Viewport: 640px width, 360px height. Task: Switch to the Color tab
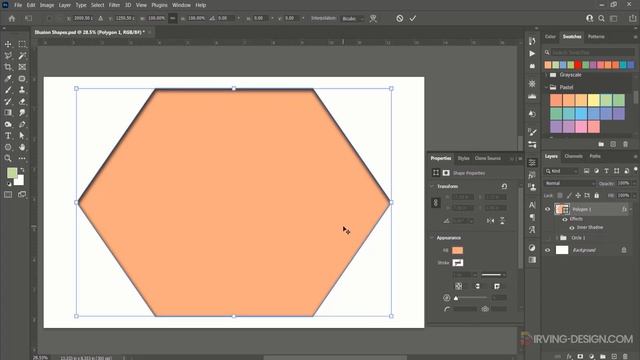tap(550, 37)
